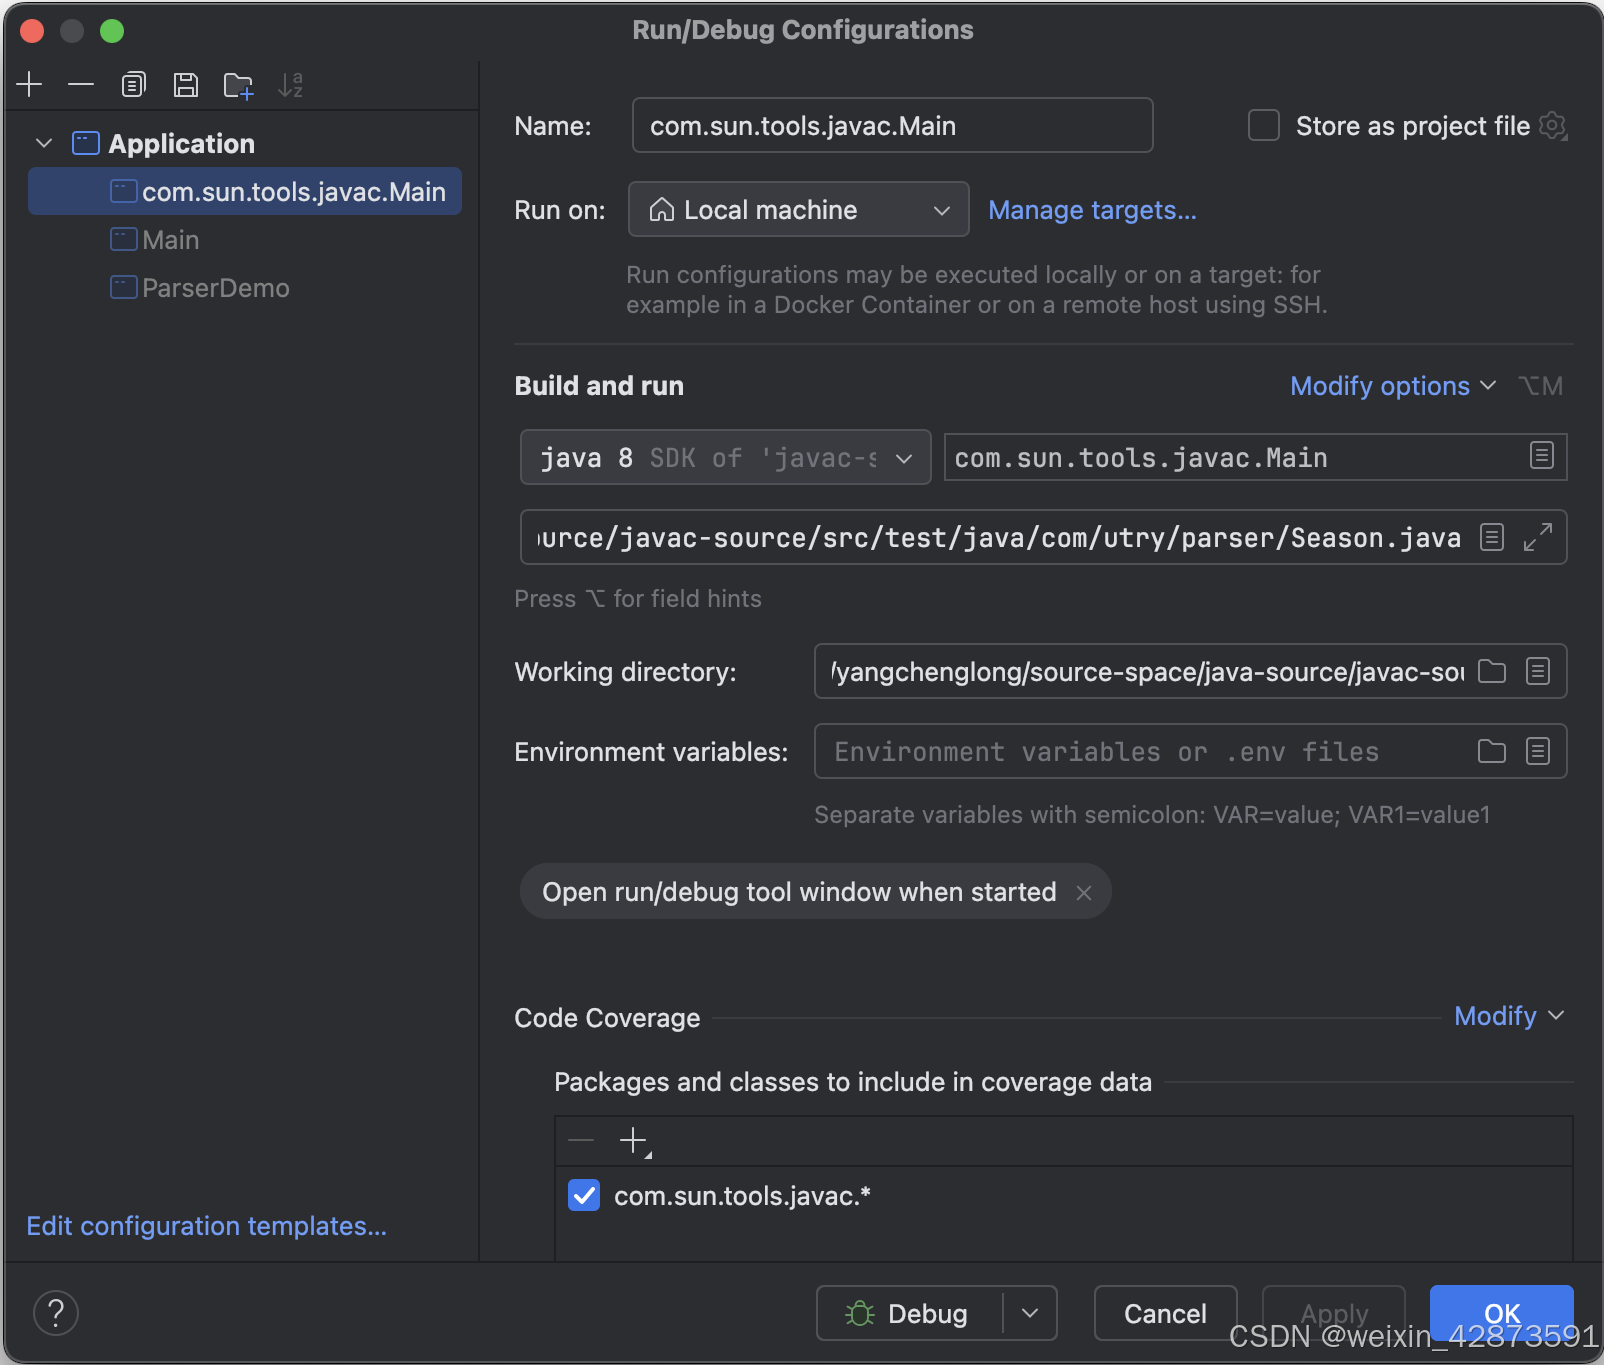
Task: Collapse the Application configuration group
Action: pos(43,143)
